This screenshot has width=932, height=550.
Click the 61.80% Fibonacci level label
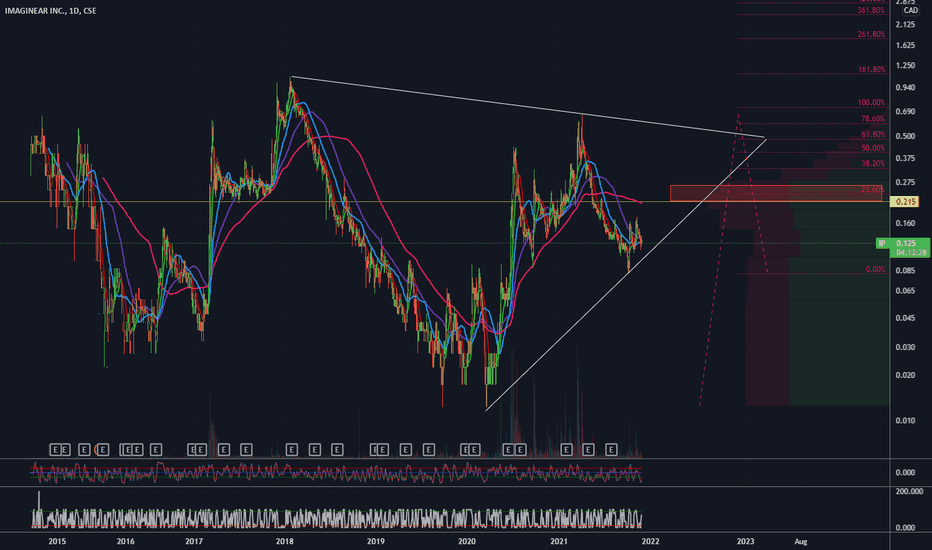(x=873, y=135)
